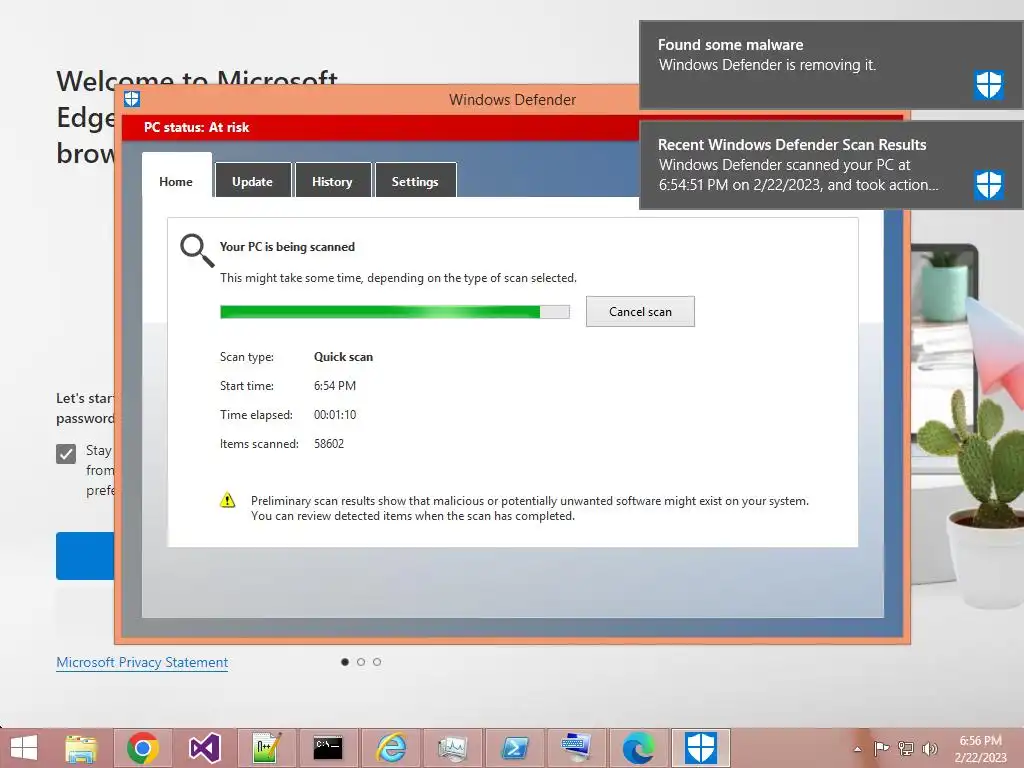
Task: Open PowerShell from the taskbar
Action: click(515, 748)
